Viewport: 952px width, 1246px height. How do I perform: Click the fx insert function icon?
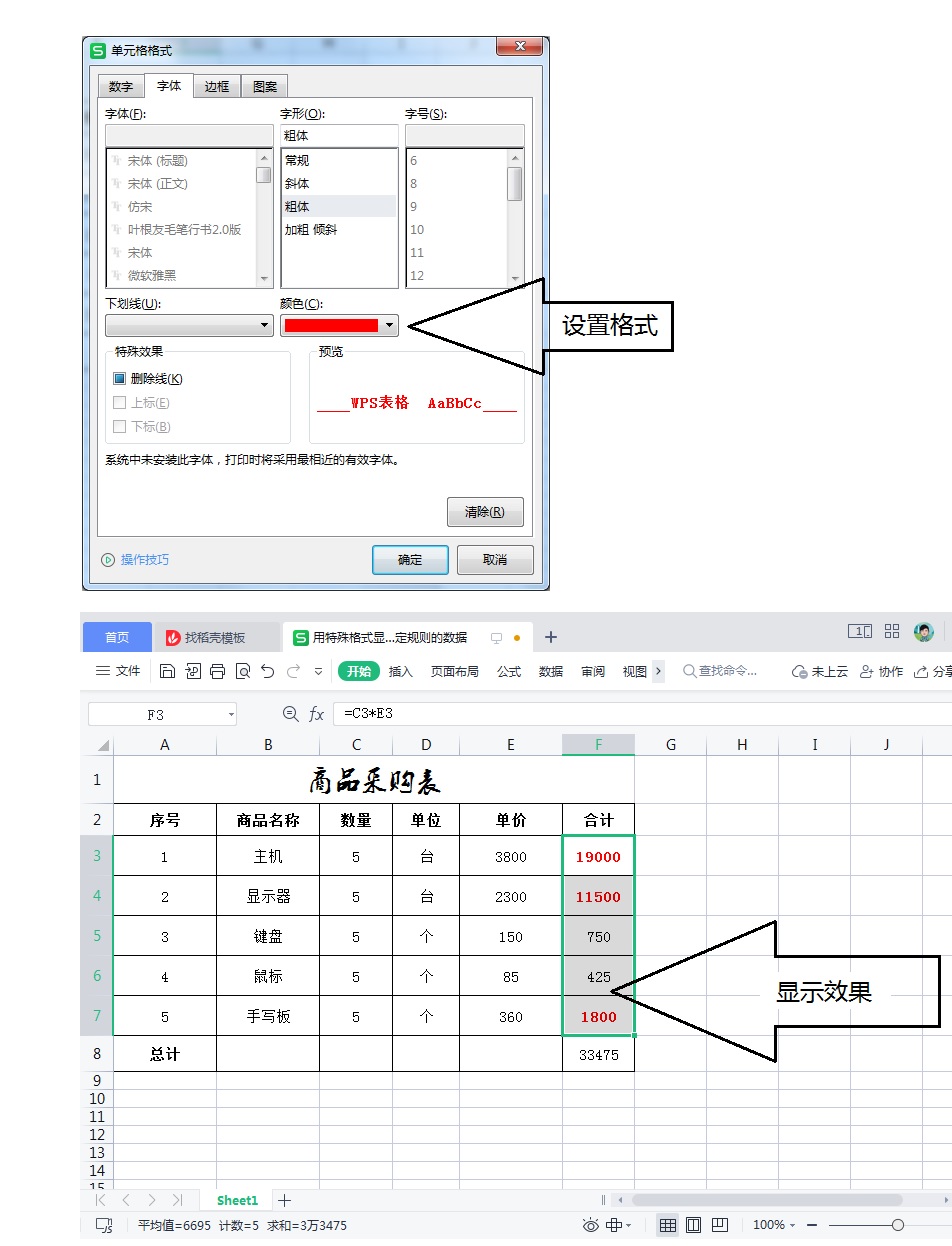pyautogui.click(x=316, y=714)
